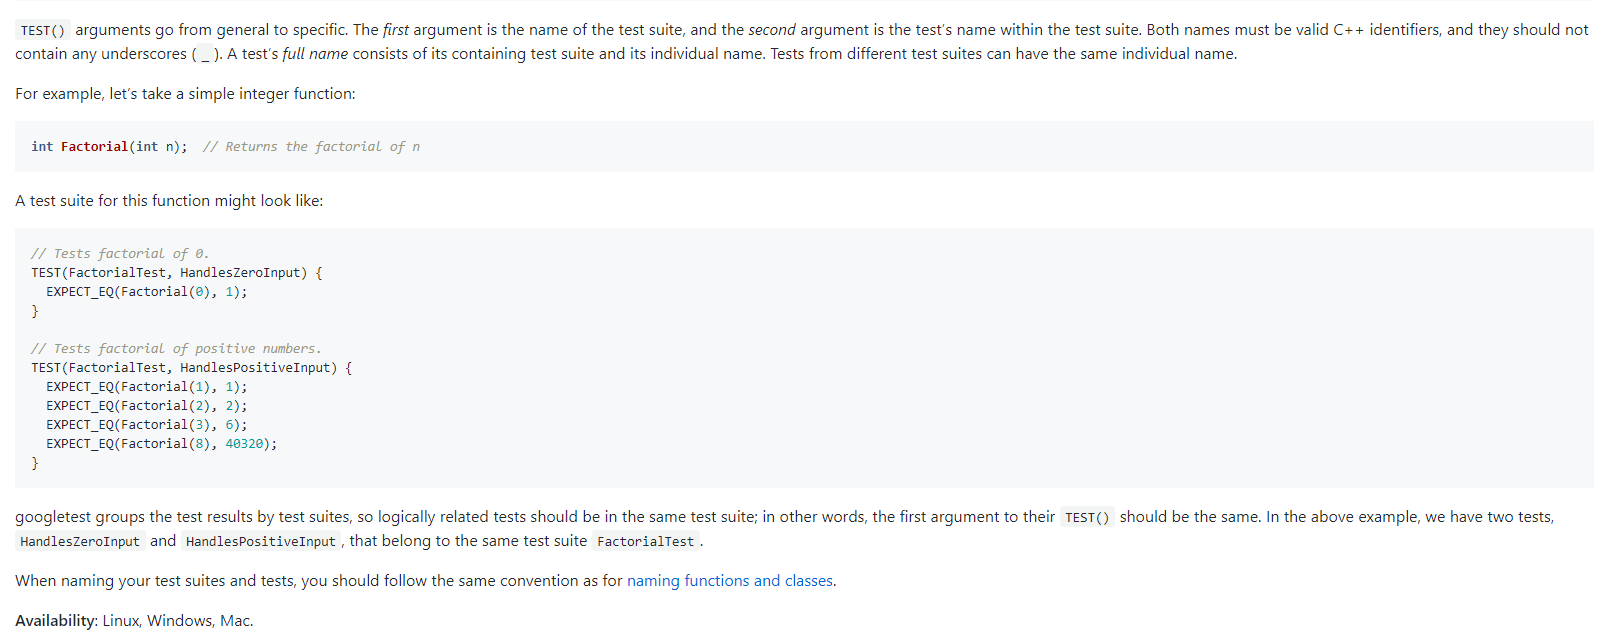Click the "Returns the factorial of n" comment

point(321,147)
